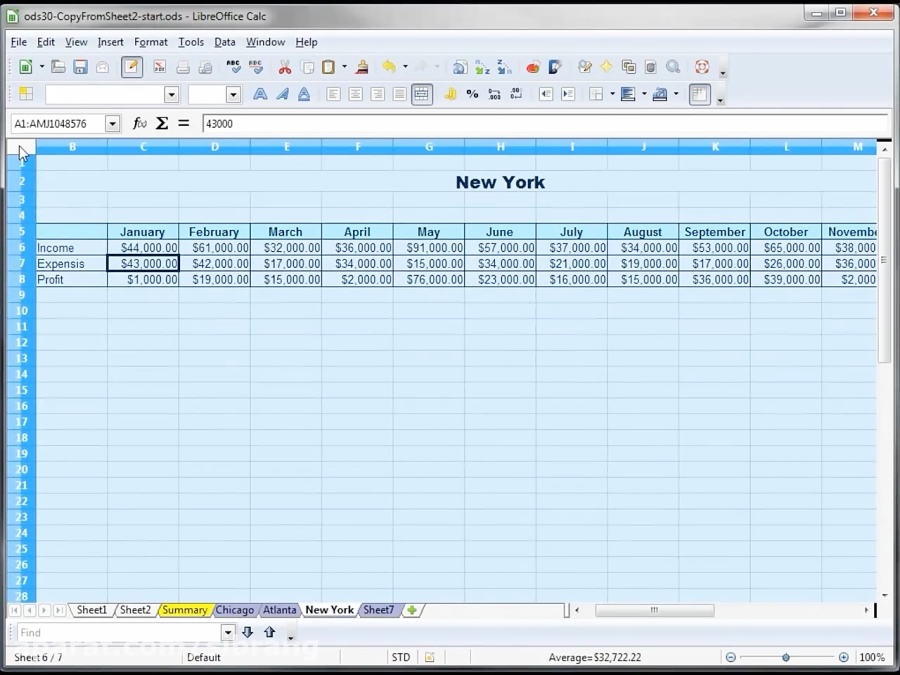Switch to the Chicago sheet tab

coord(234,610)
